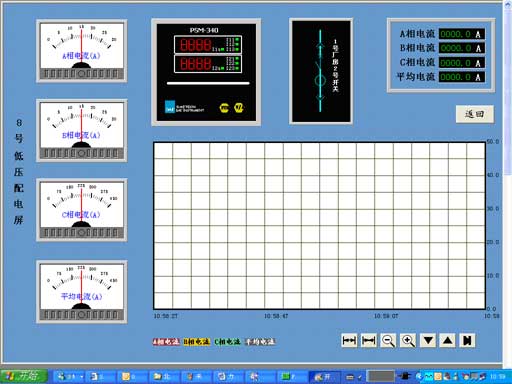
Task: Expand the trend time span horizontally
Action: pos(349,341)
